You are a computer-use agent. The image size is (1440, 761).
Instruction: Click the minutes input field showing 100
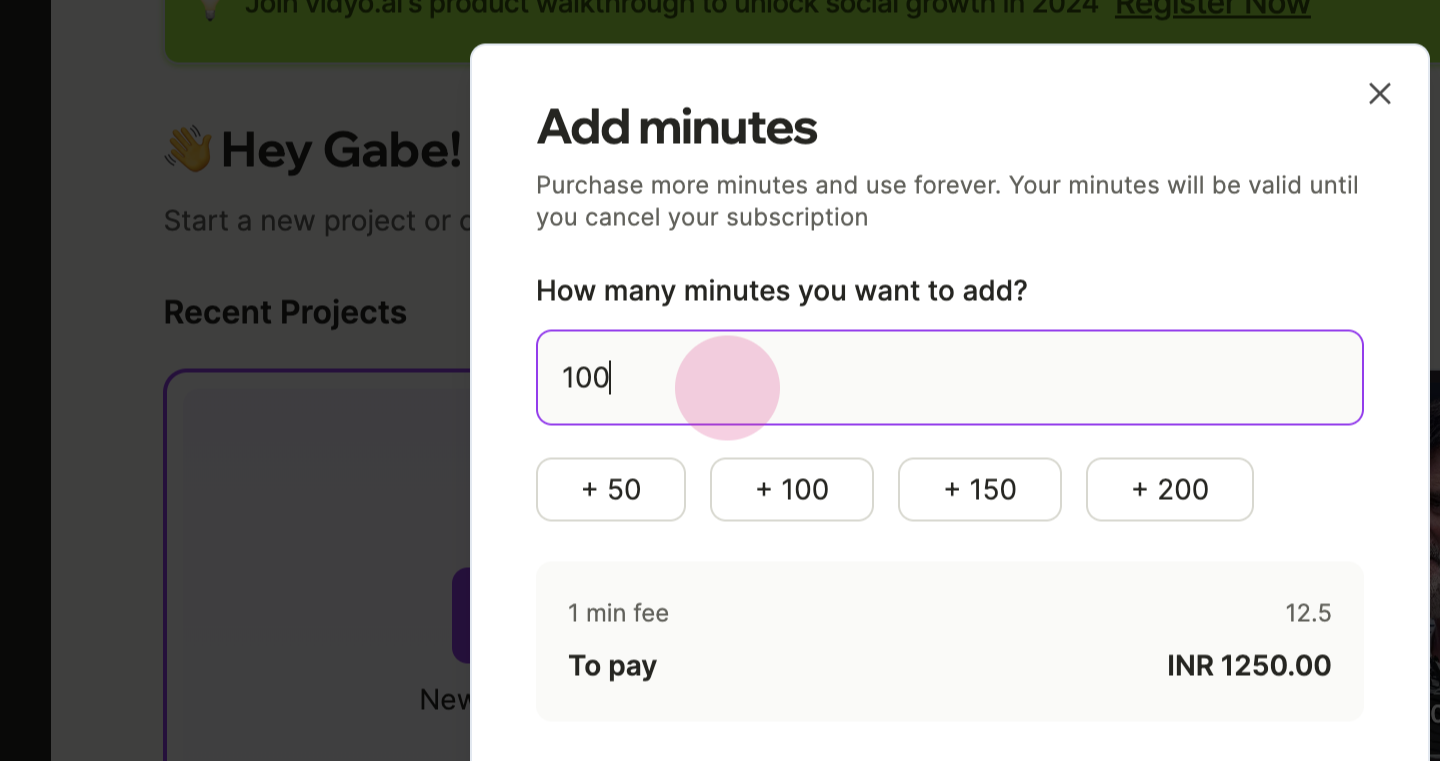(x=949, y=378)
